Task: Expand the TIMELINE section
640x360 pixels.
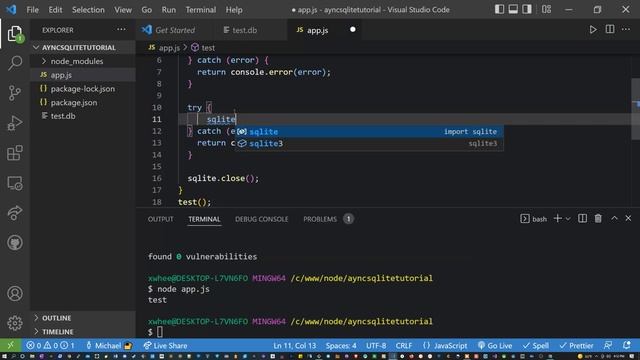Action: pyautogui.click(x=83, y=331)
